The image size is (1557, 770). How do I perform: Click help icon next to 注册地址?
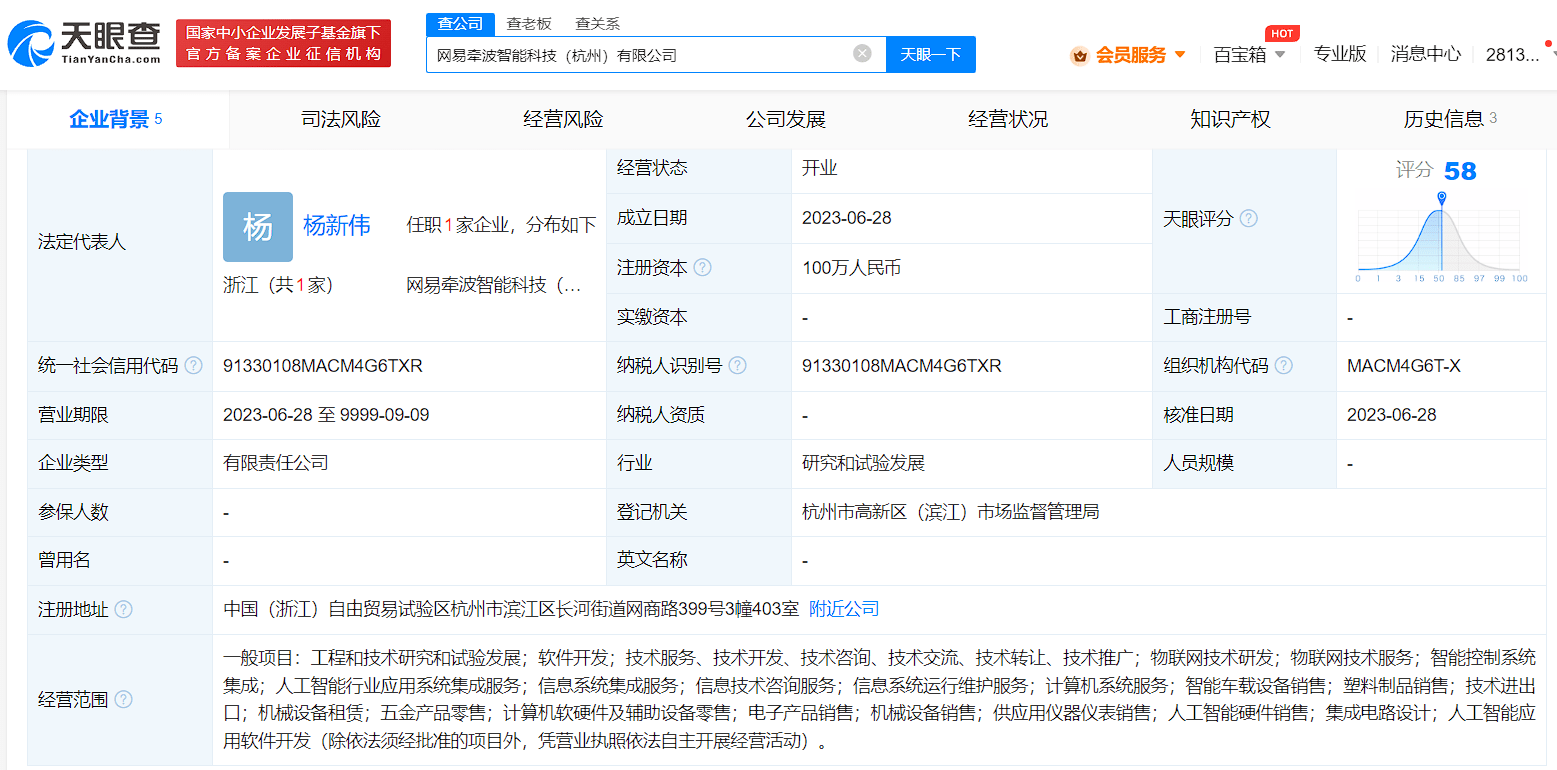pyautogui.click(x=124, y=609)
